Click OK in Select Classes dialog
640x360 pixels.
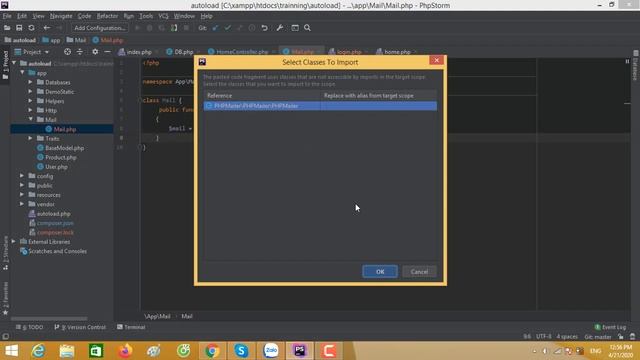380,271
